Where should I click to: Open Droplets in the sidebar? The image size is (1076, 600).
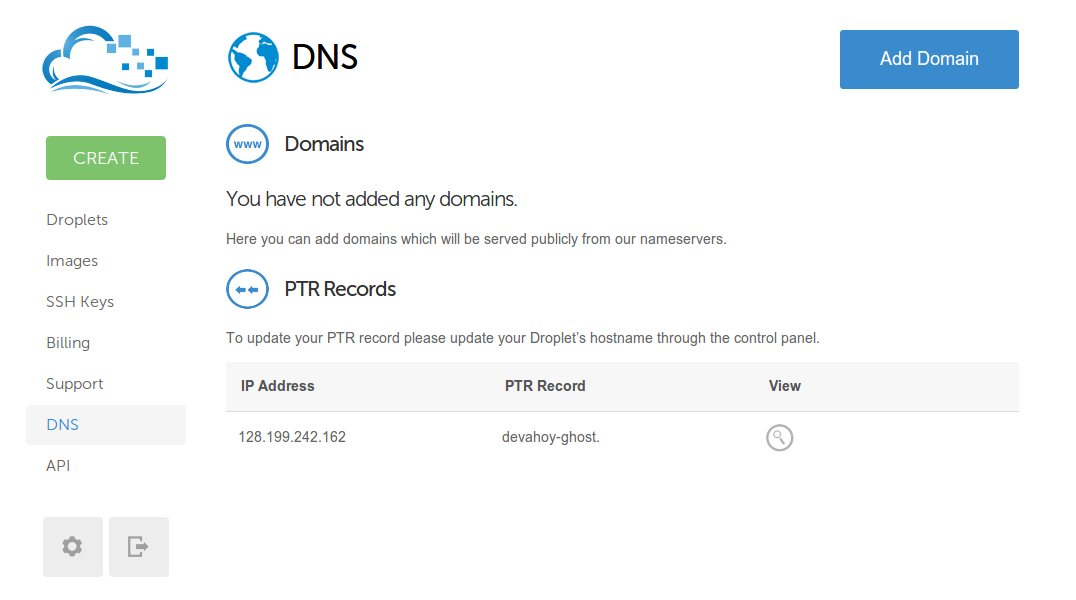pos(77,220)
